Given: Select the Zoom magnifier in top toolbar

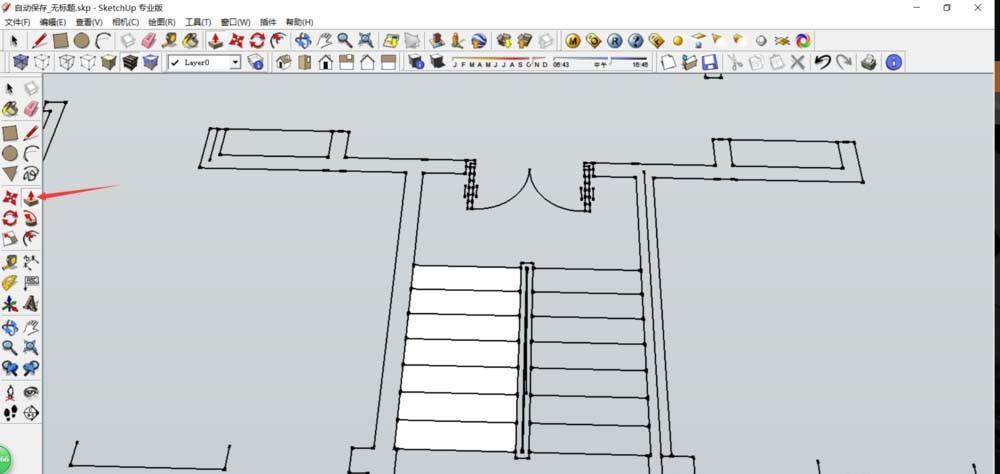Looking at the screenshot, I should [345, 41].
